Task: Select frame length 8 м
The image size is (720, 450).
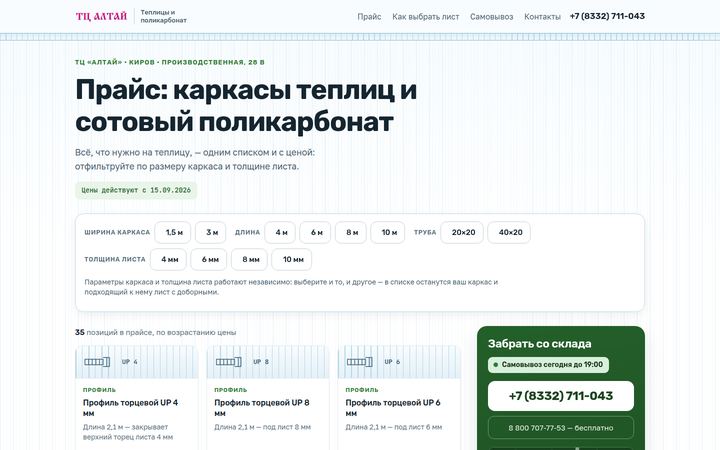Action: (351, 232)
